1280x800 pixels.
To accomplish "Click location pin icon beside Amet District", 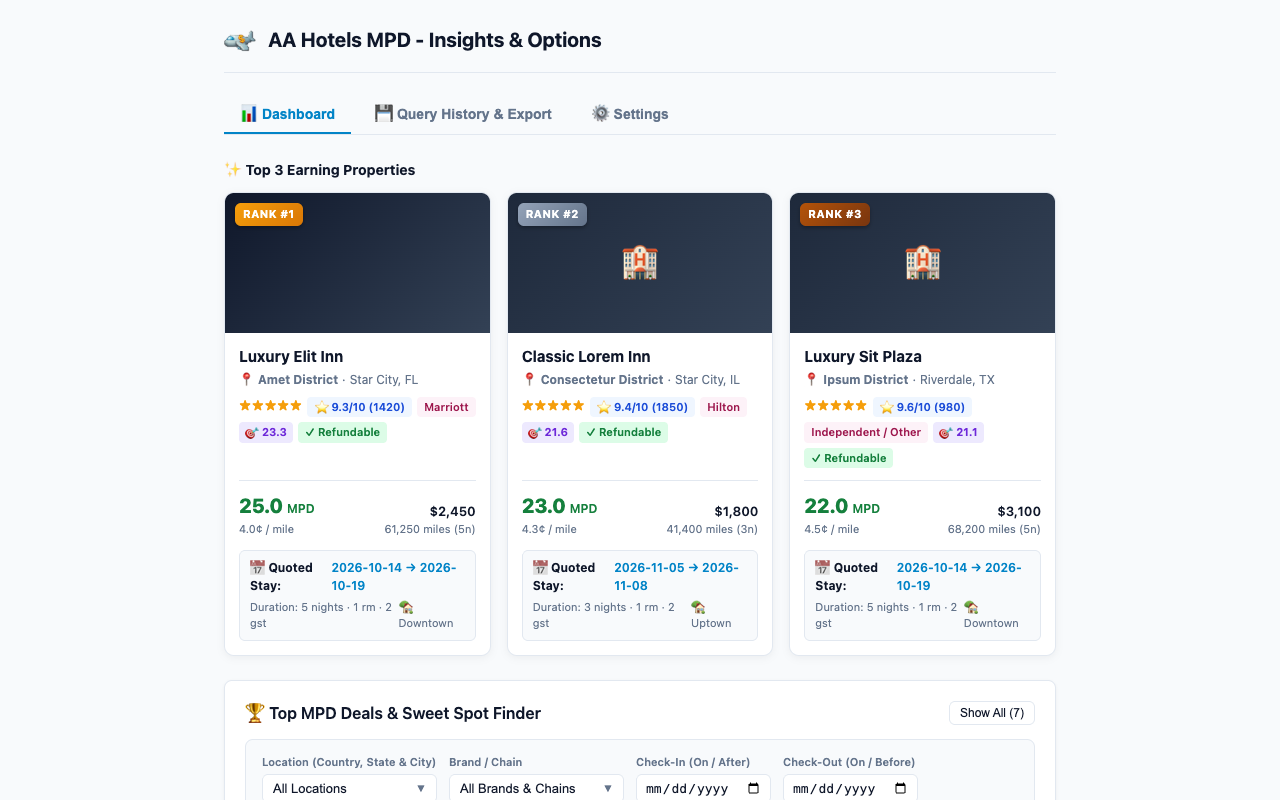I will click(x=246, y=380).
